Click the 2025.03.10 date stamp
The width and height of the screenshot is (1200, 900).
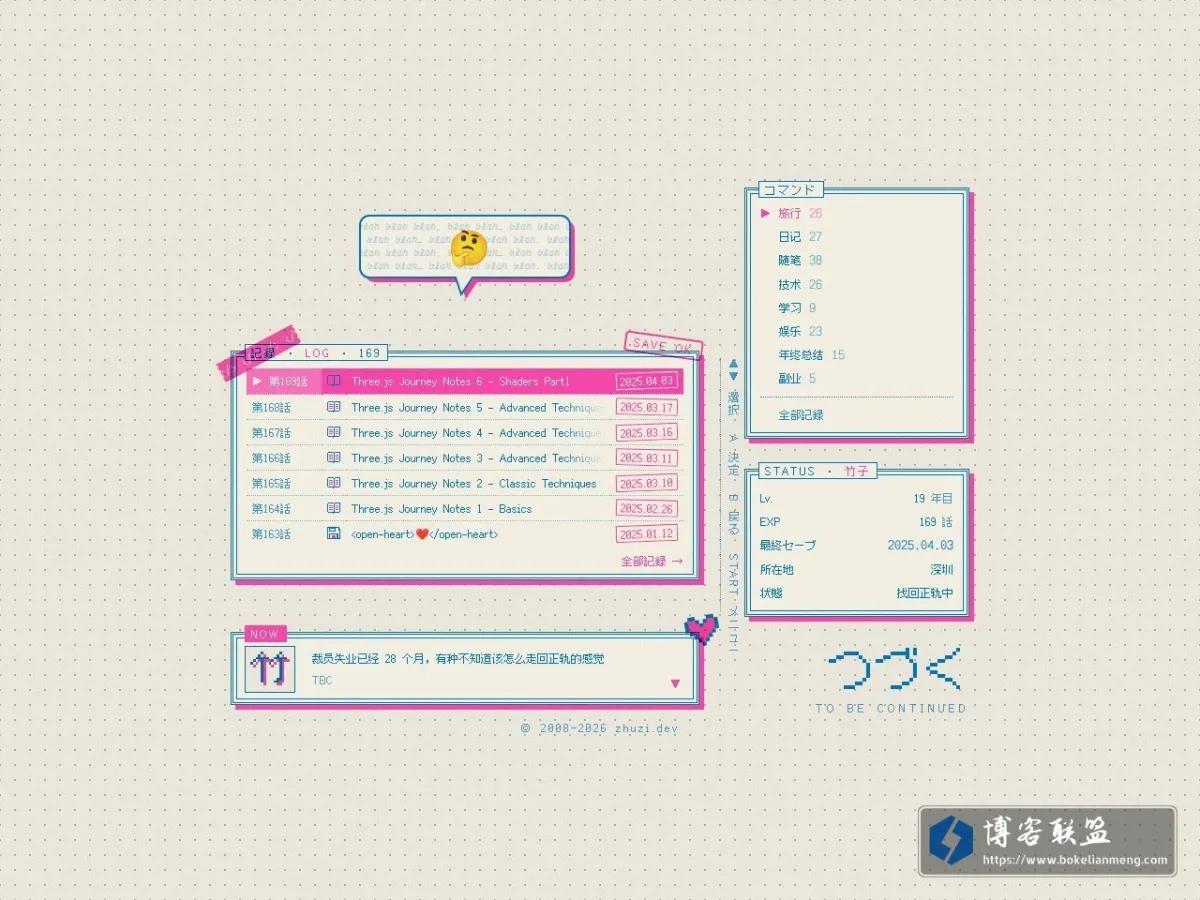[646, 483]
